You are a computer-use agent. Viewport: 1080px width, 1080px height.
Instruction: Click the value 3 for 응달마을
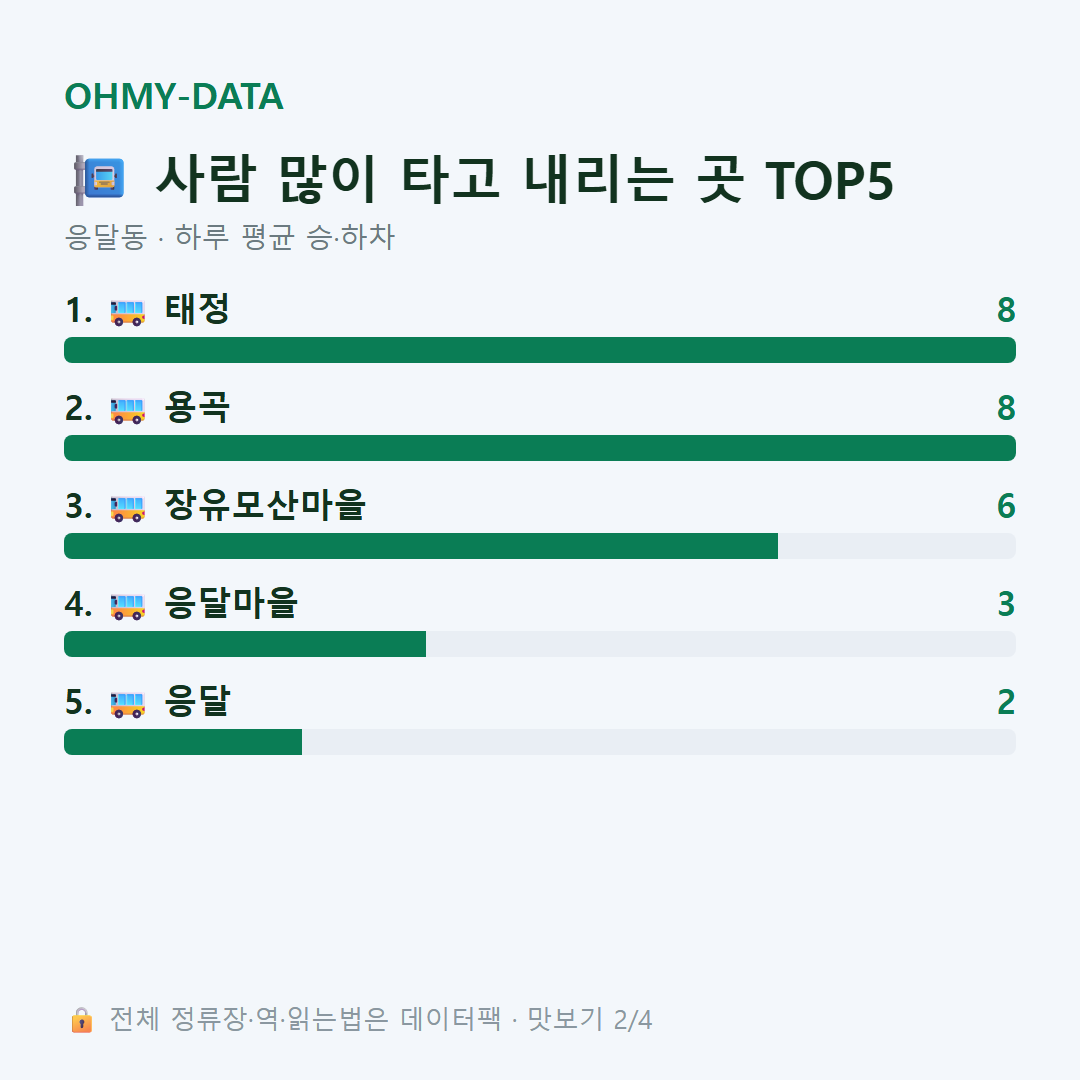point(1006,604)
